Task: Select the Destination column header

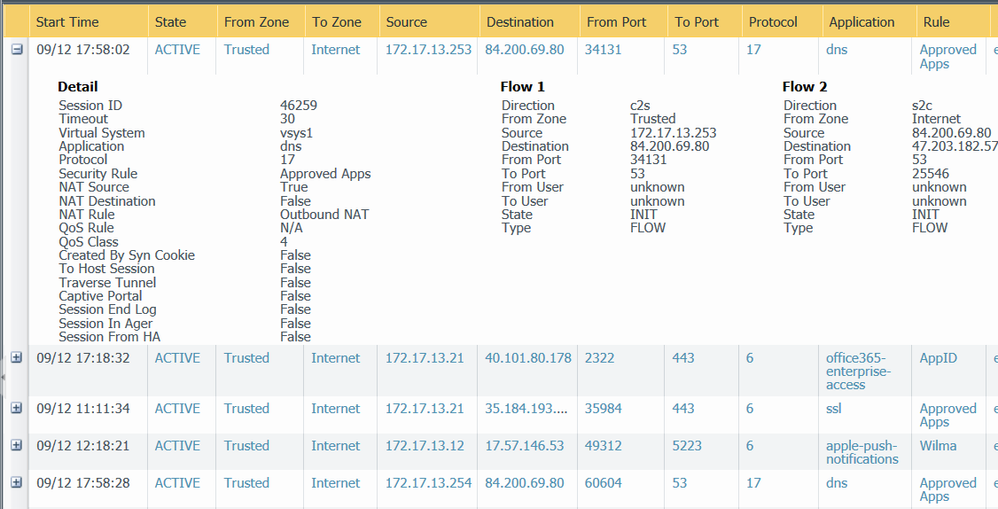Action: pos(520,22)
